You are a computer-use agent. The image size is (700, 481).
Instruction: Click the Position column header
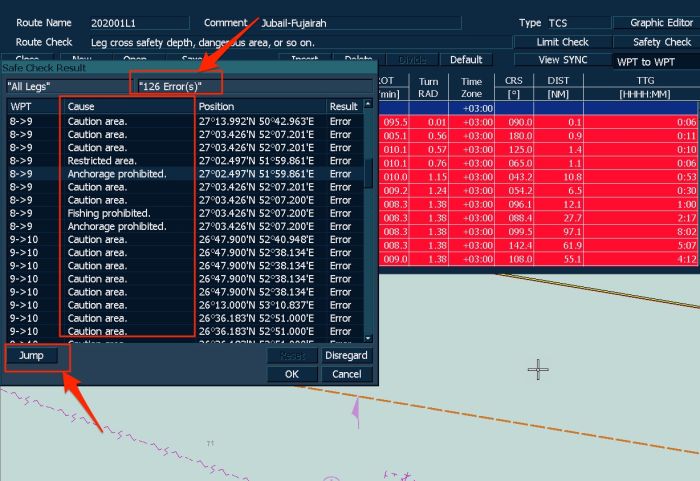click(x=260, y=106)
